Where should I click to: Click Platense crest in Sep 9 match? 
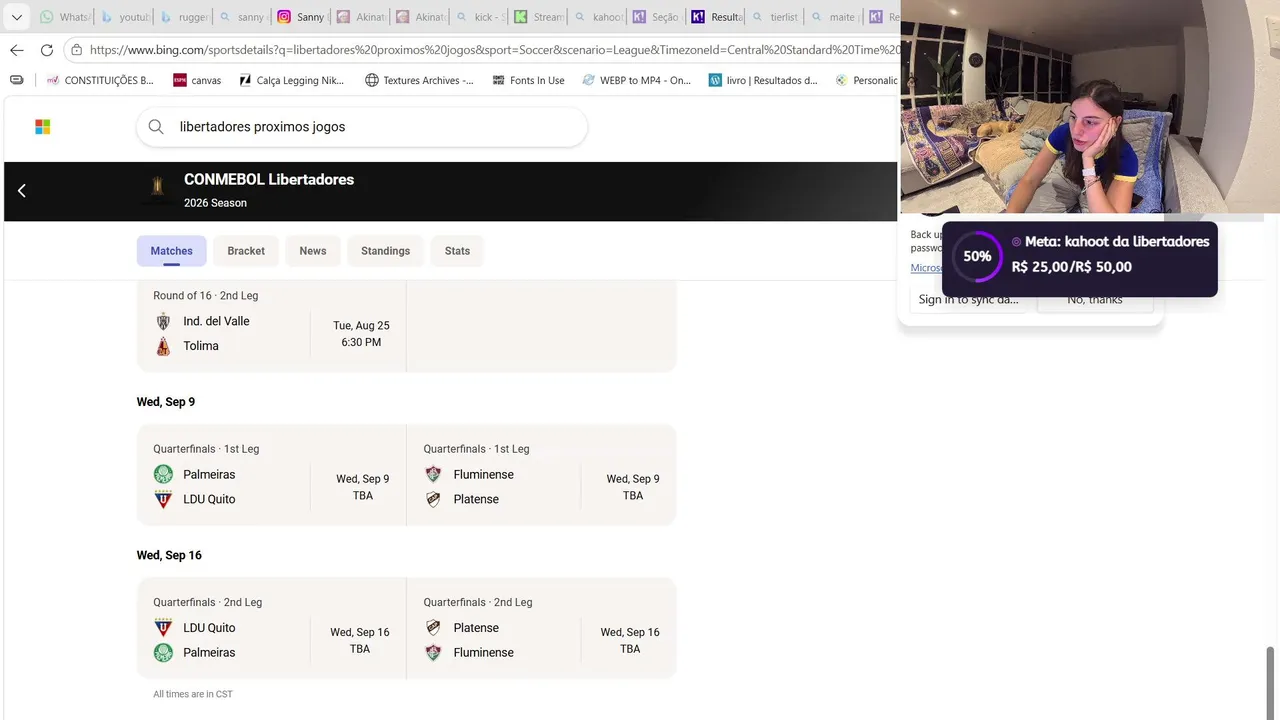point(433,499)
